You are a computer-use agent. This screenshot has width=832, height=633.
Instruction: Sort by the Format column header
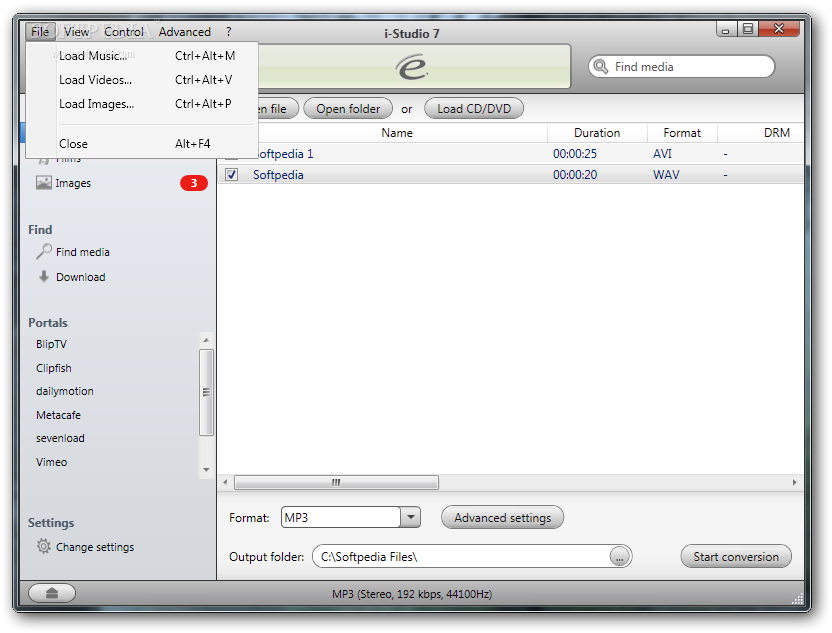(682, 133)
